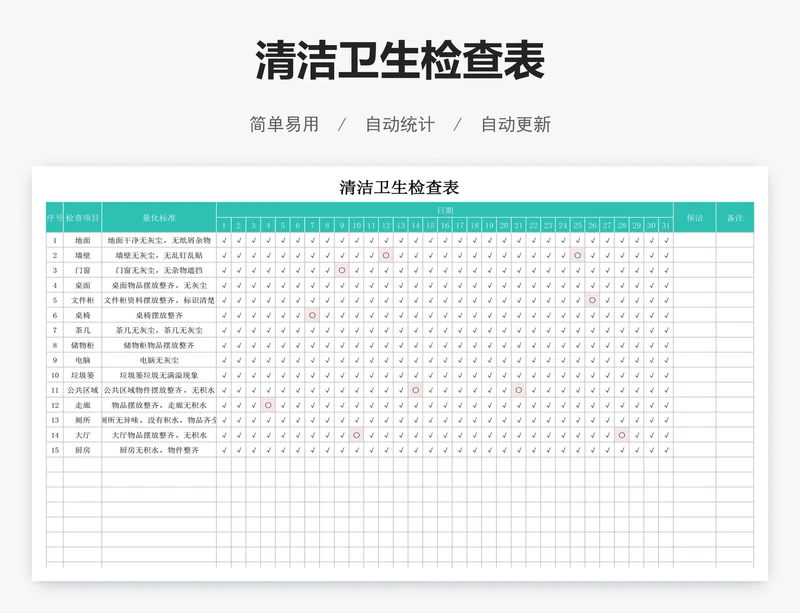Select the 大厅 item cell
The height and width of the screenshot is (613, 800).
(83, 435)
